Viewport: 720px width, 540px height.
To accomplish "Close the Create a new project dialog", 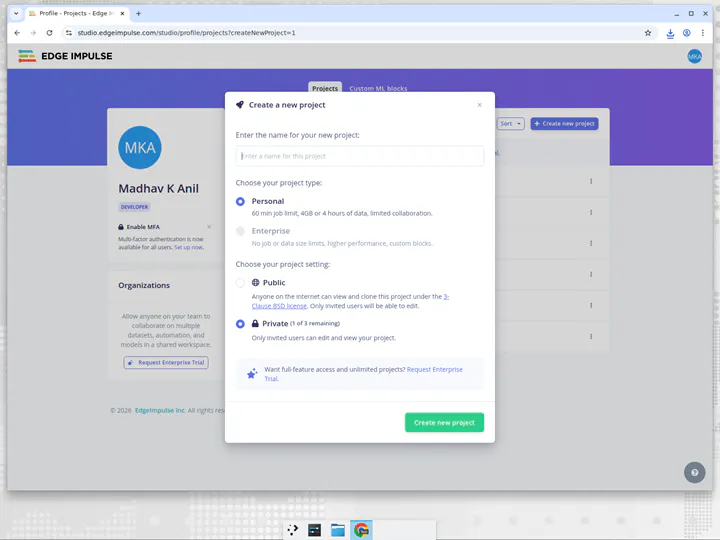I will coord(479,105).
